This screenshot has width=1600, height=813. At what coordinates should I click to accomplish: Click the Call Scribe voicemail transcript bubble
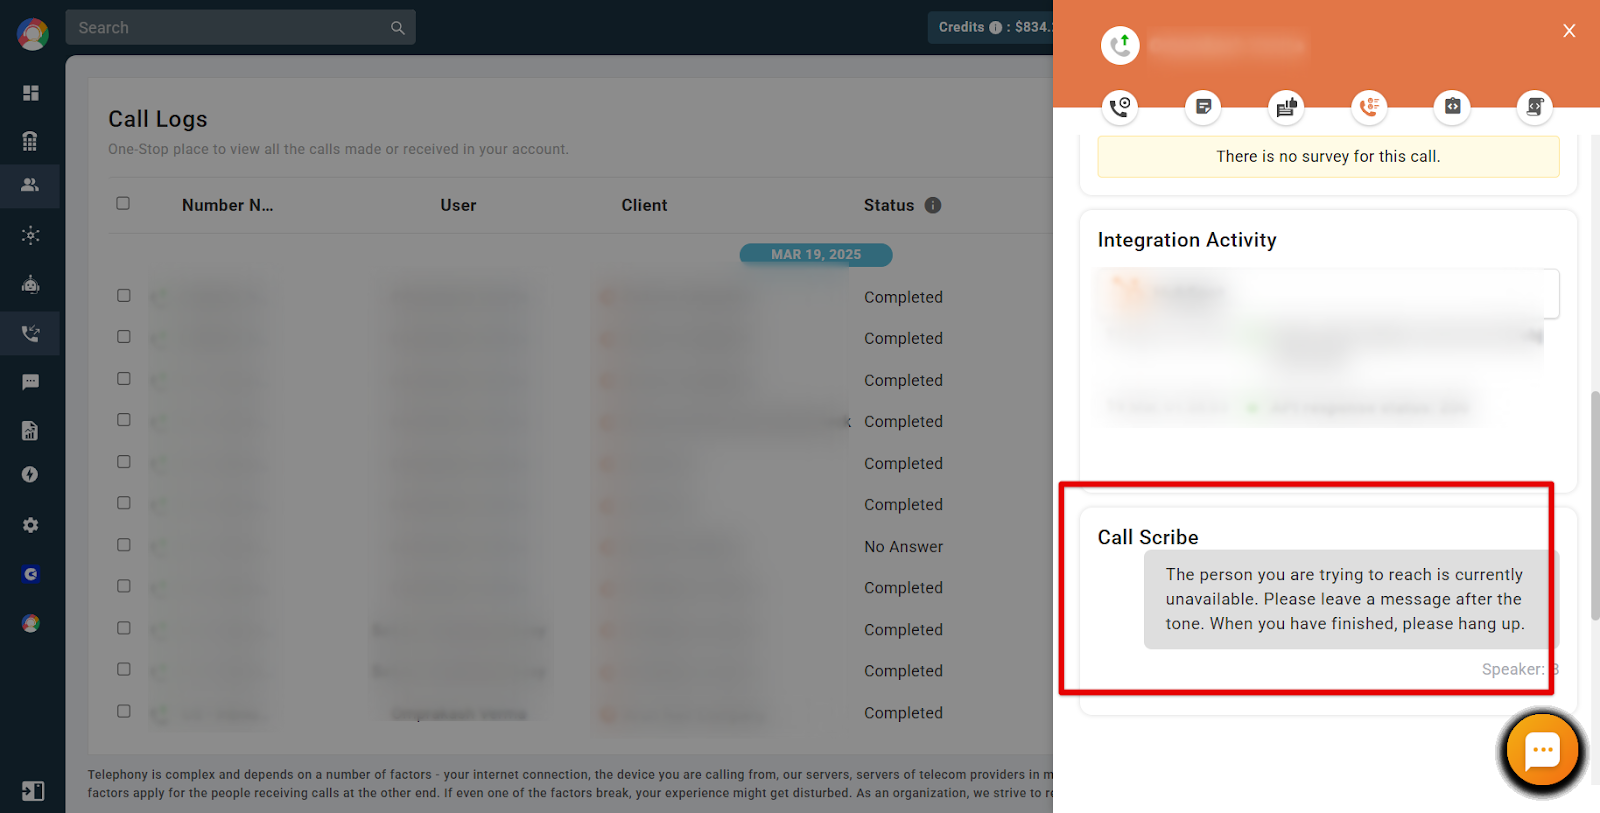pos(1351,599)
